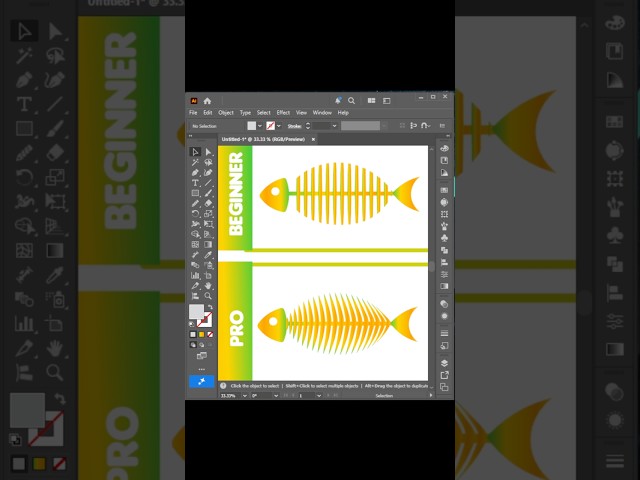The width and height of the screenshot is (640, 480).
Task: Open the File menu
Action: coord(193,113)
